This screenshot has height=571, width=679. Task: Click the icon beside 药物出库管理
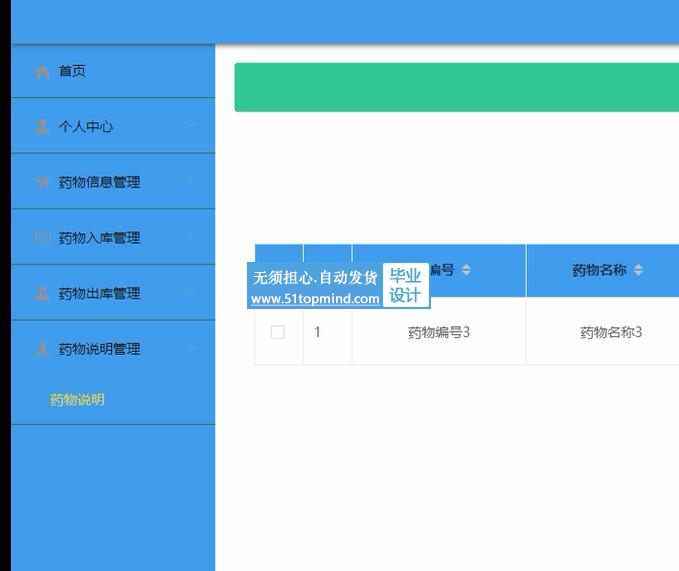tap(42, 294)
